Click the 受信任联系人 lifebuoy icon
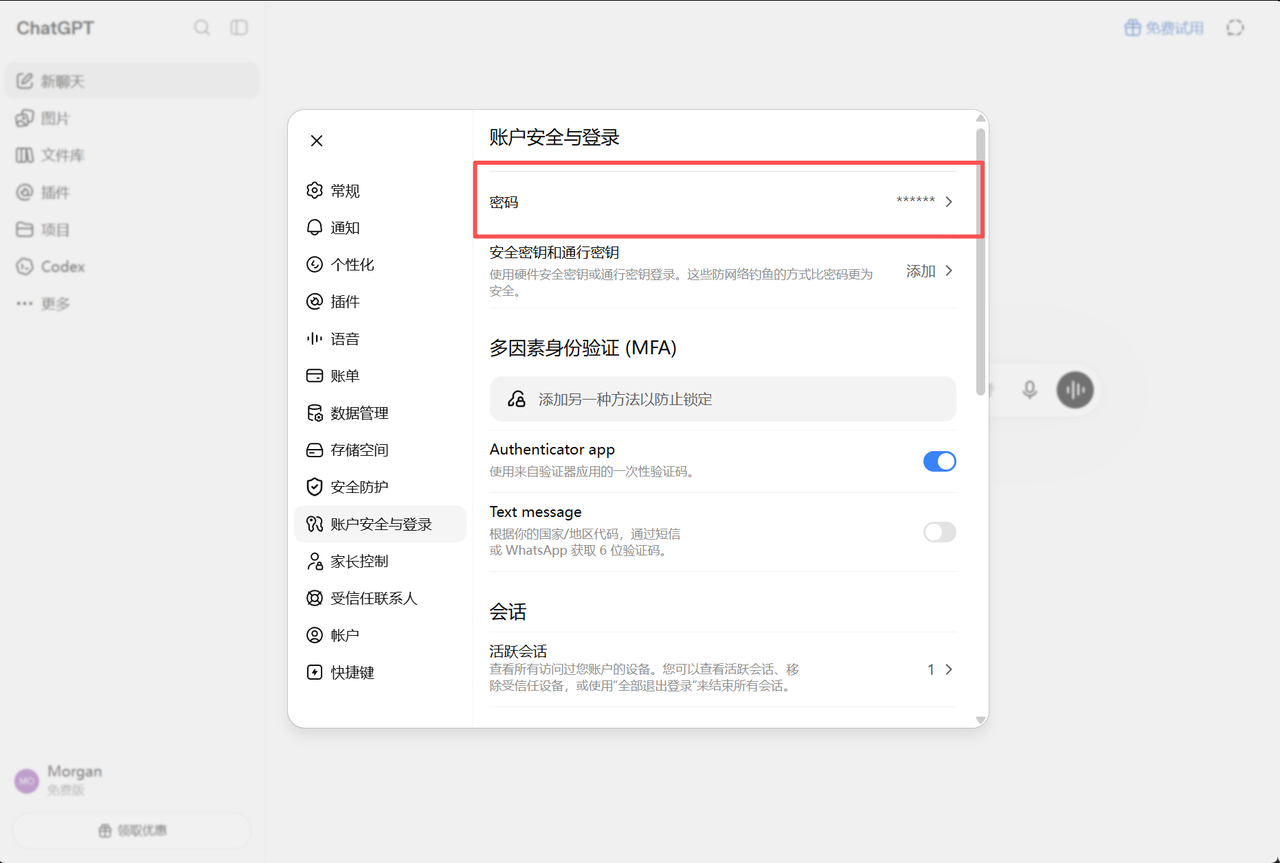This screenshot has height=863, width=1280. (314, 598)
